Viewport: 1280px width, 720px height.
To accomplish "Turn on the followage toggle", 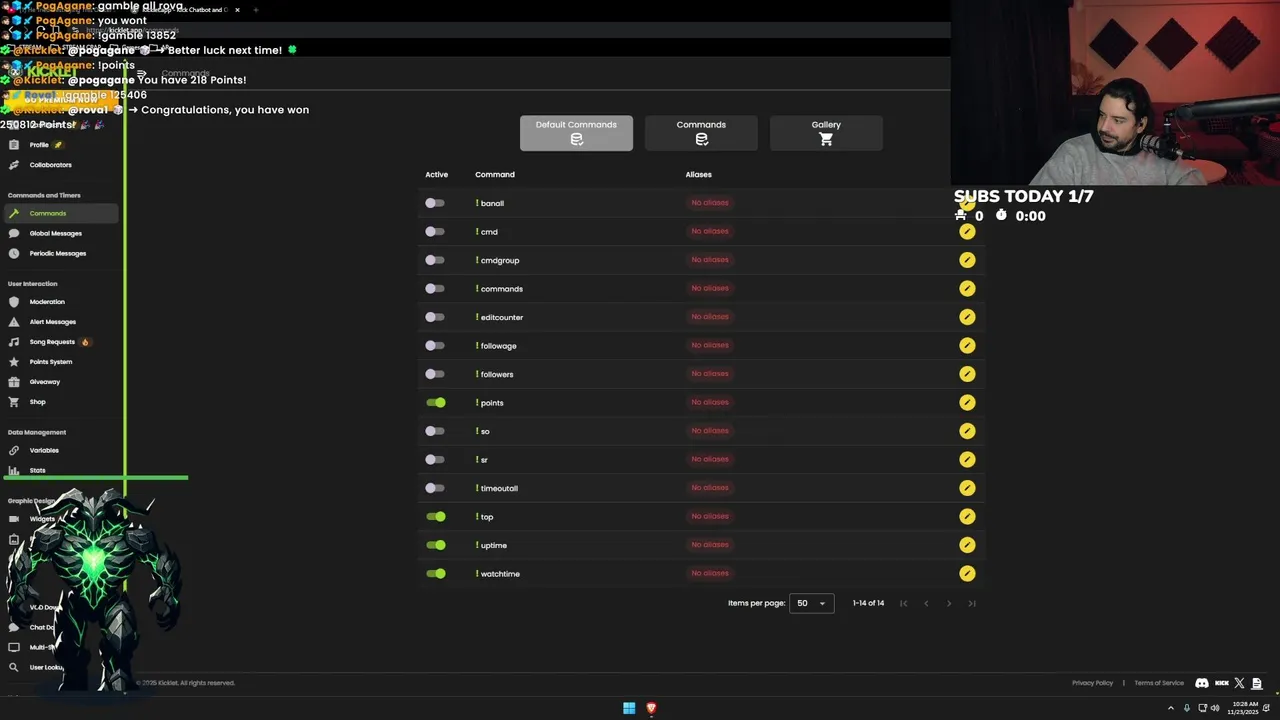I will point(435,345).
